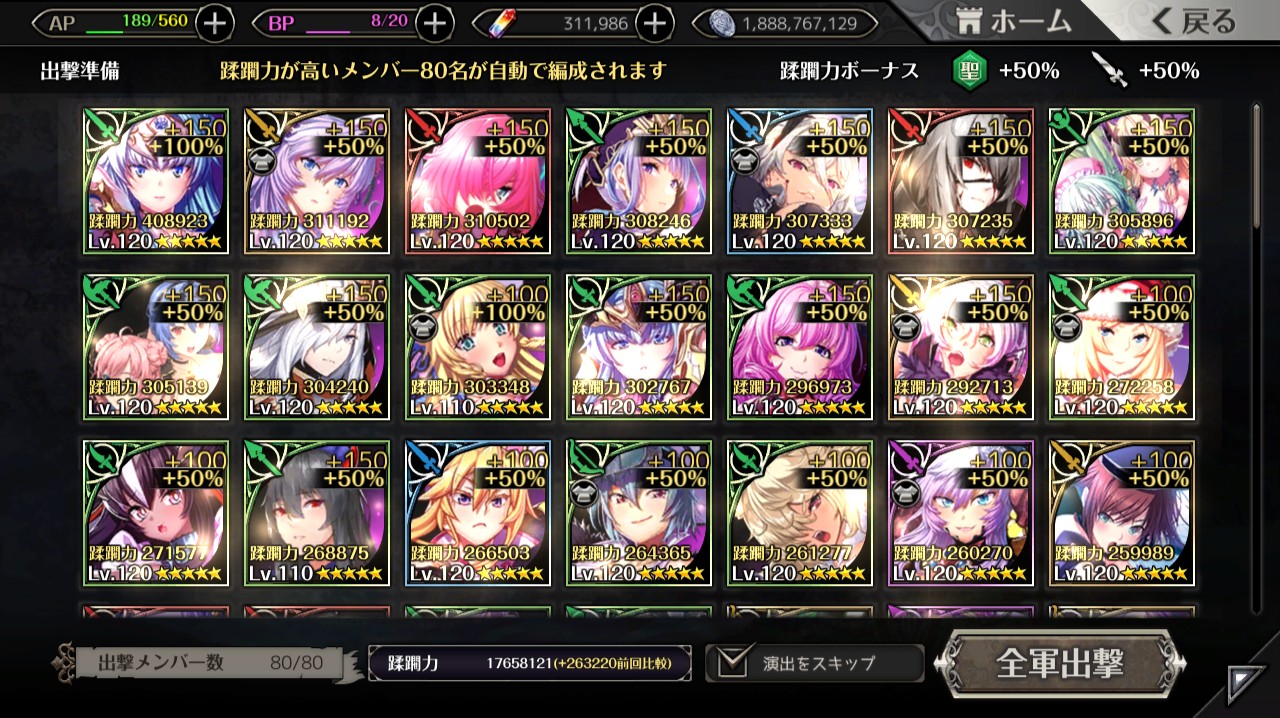The height and width of the screenshot is (718, 1280).
Task: Click the 蹂躙力 total power field
Action: (x=530, y=663)
